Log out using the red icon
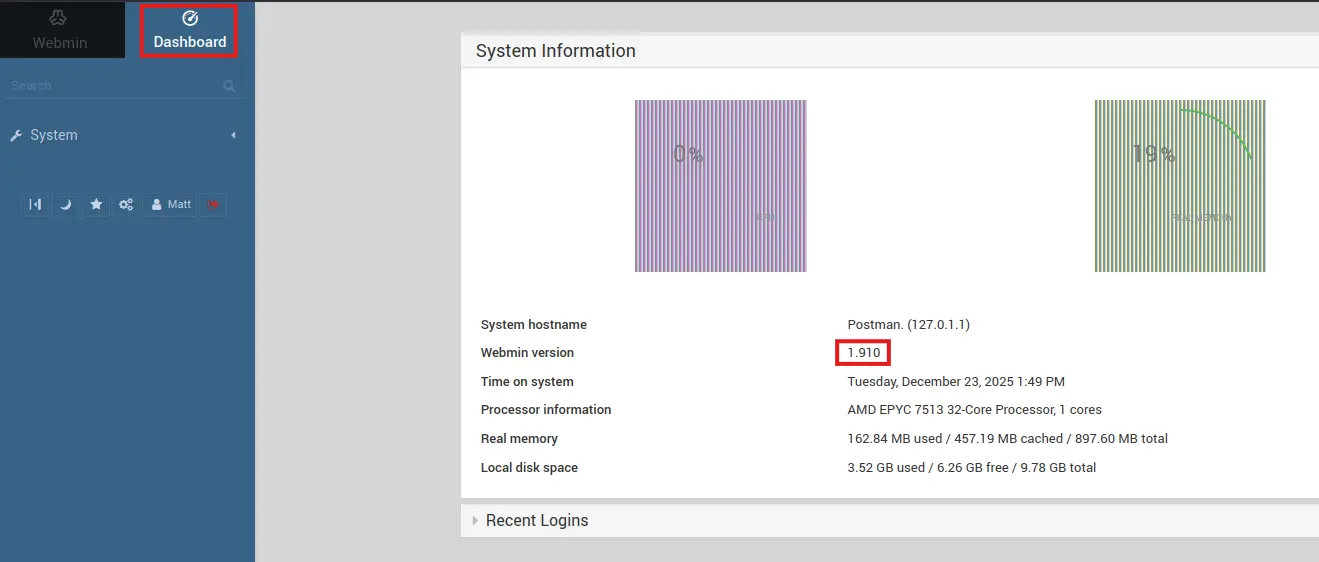This screenshot has width=1319, height=562. tap(213, 204)
